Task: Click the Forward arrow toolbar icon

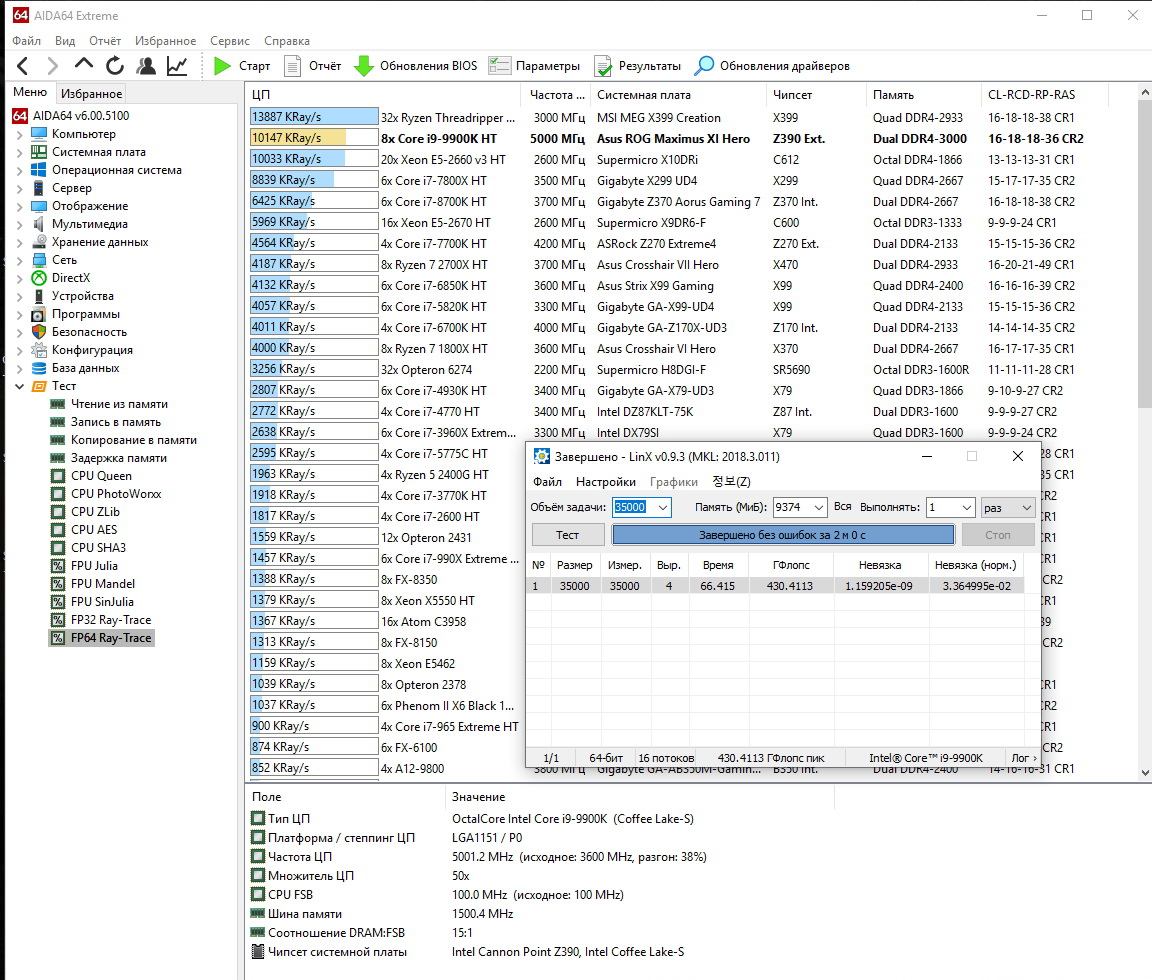Action: (x=52, y=66)
